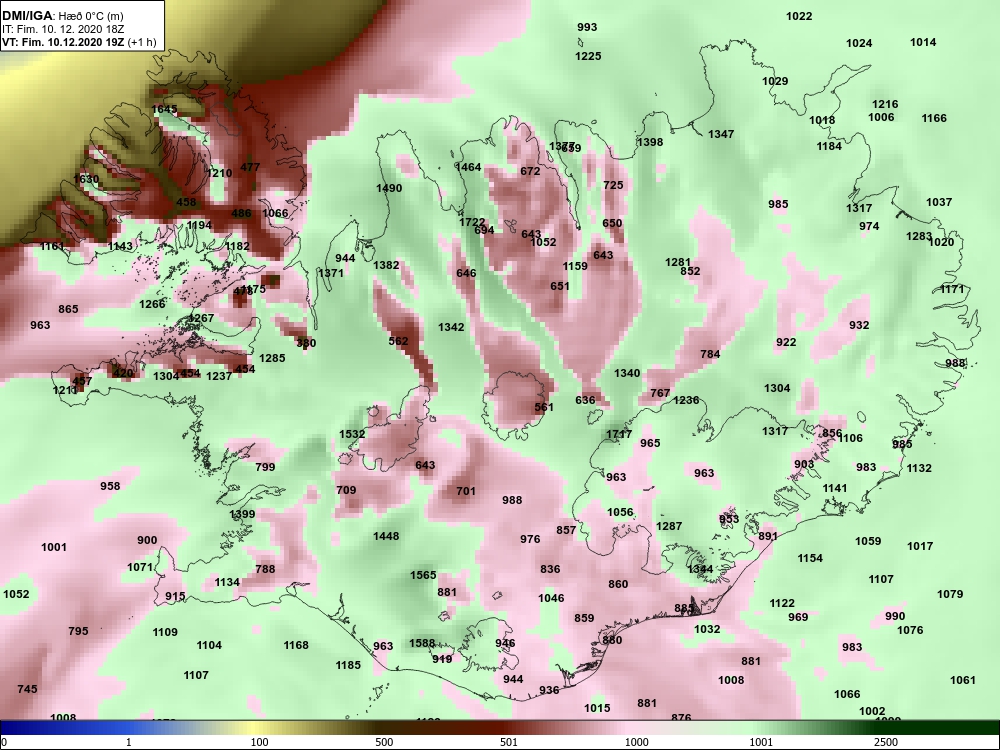The width and height of the screenshot is (1000, 750).
Task: Click the map value 709
Action: [346, 490]
